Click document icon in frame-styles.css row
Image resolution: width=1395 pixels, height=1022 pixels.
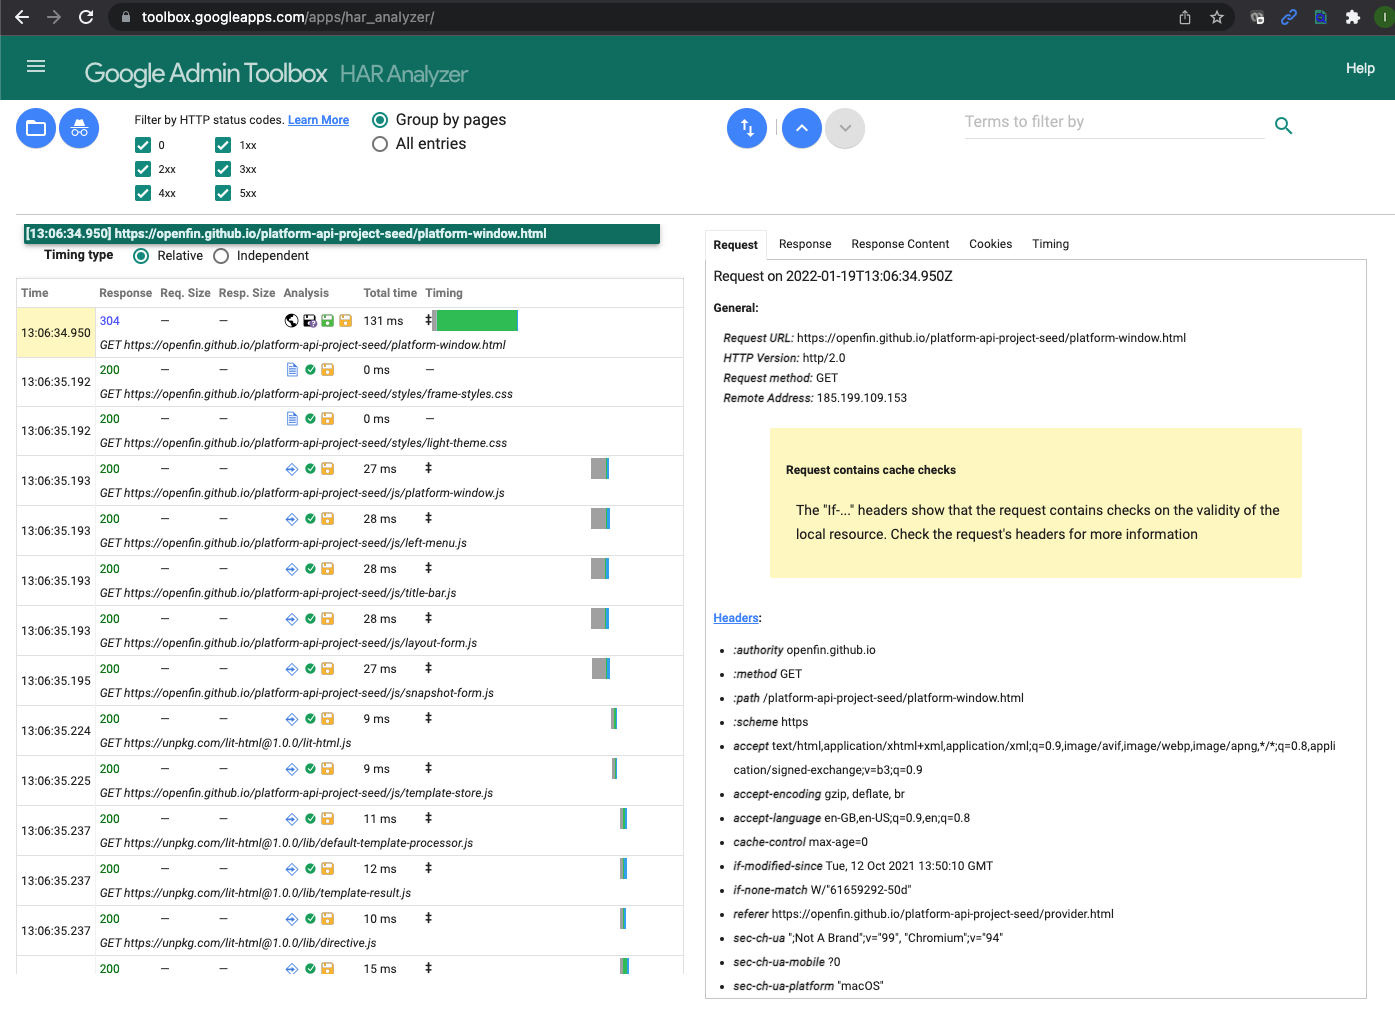[x=292, y=370]
